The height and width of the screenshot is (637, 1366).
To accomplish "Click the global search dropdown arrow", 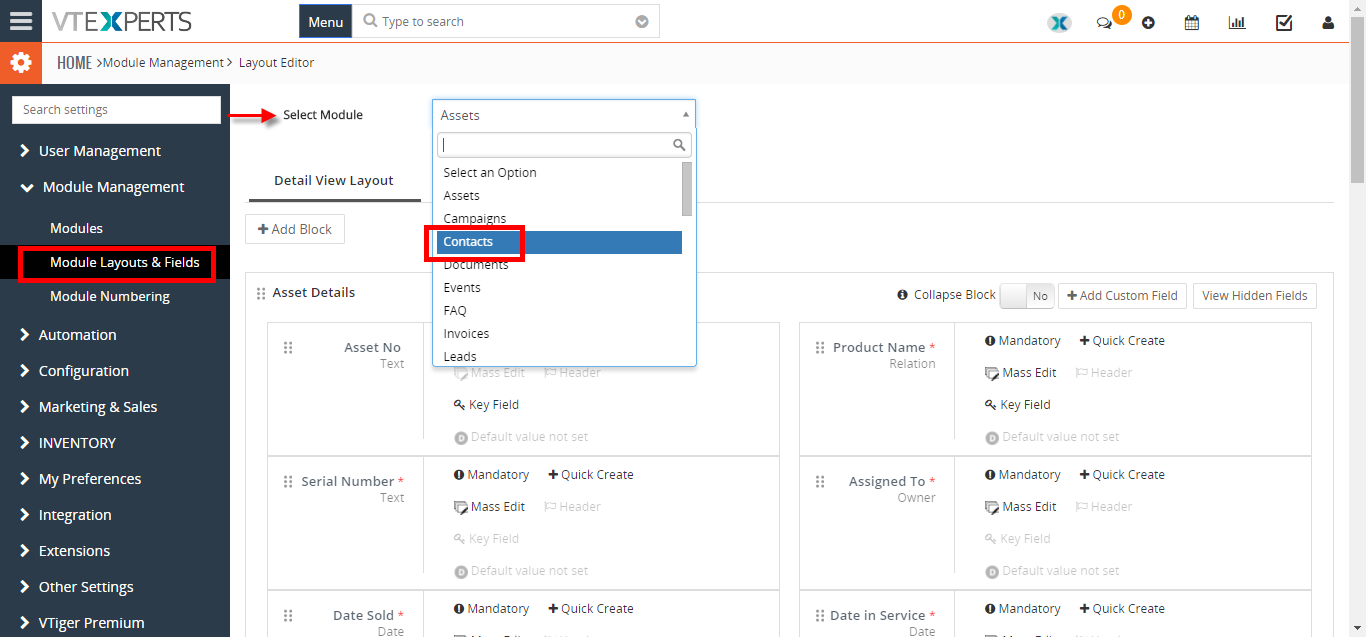I will click(642, 22).
